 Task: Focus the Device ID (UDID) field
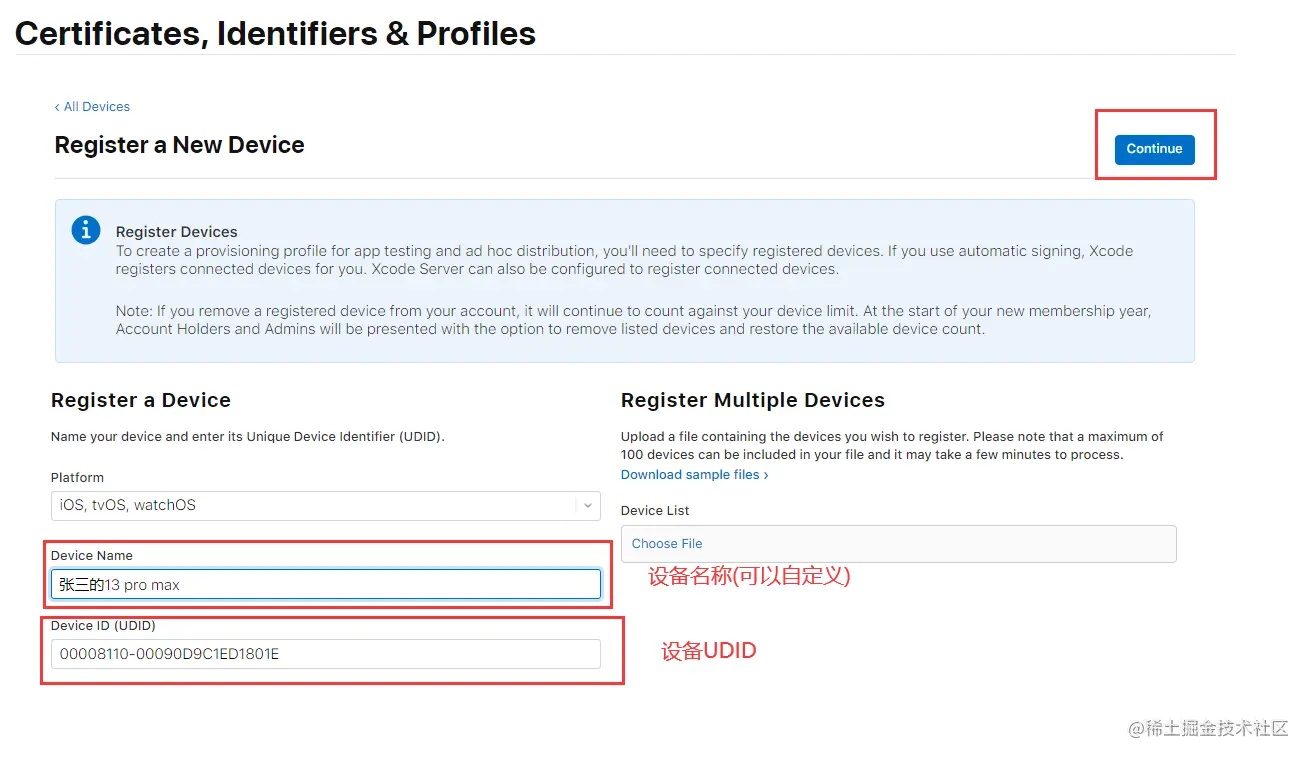[x=325, y=654]
